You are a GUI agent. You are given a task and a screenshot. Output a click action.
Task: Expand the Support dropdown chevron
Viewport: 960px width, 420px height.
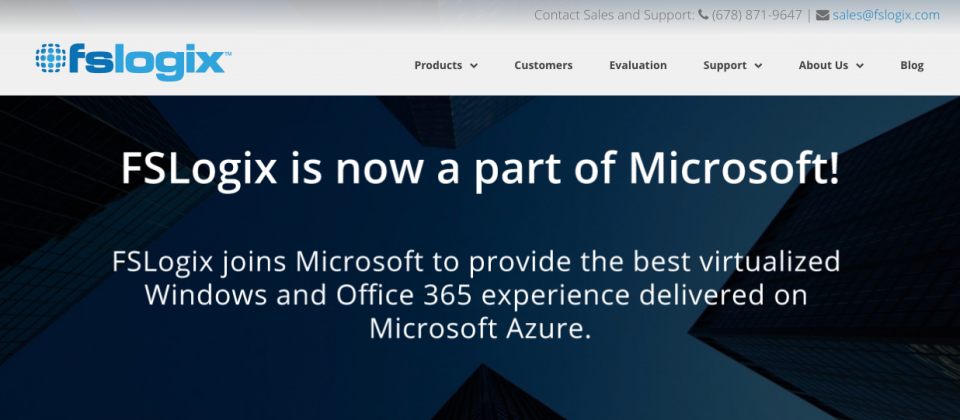tap(758, 66)
